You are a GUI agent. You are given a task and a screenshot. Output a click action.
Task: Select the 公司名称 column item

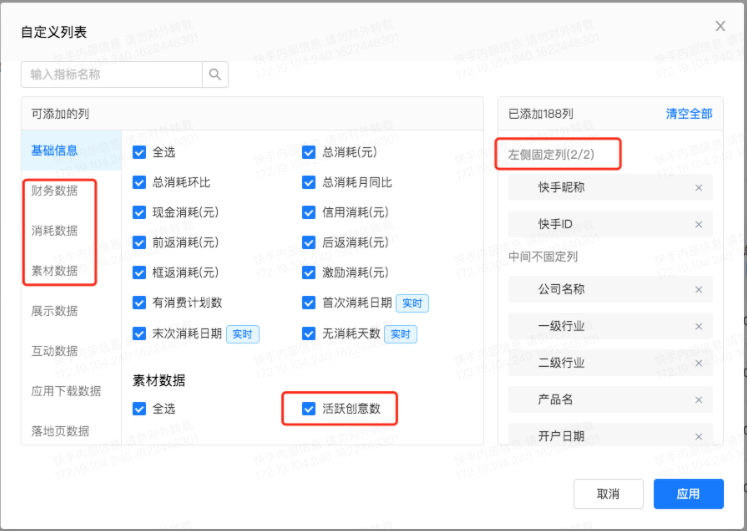(x=610, y=290)
